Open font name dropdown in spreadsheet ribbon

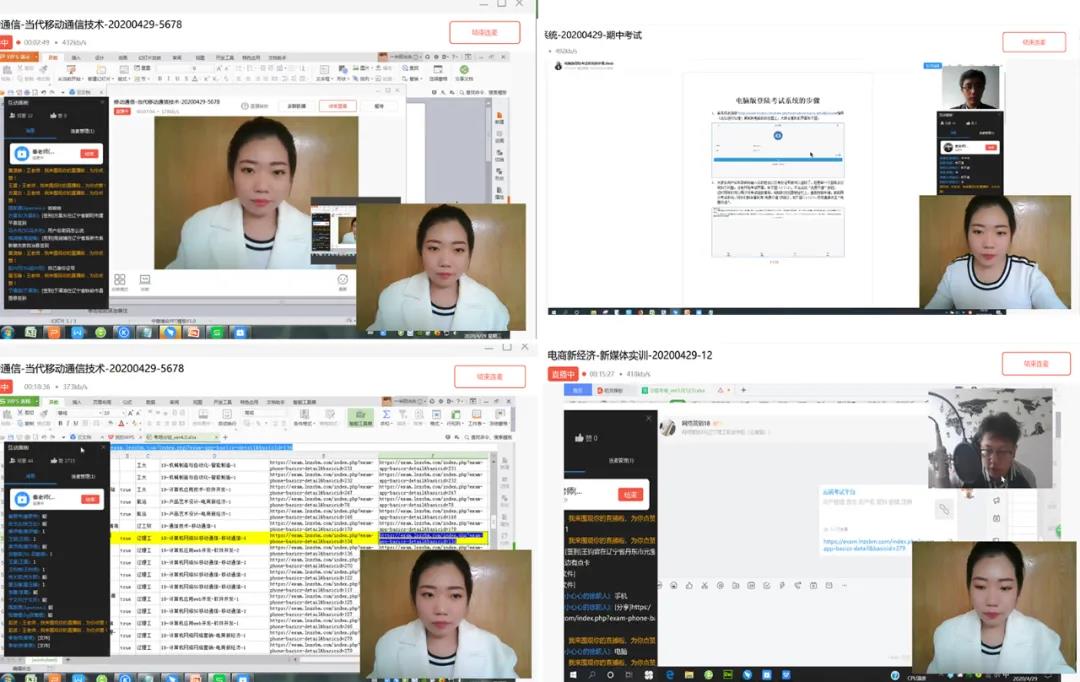(x=100, y=412)
